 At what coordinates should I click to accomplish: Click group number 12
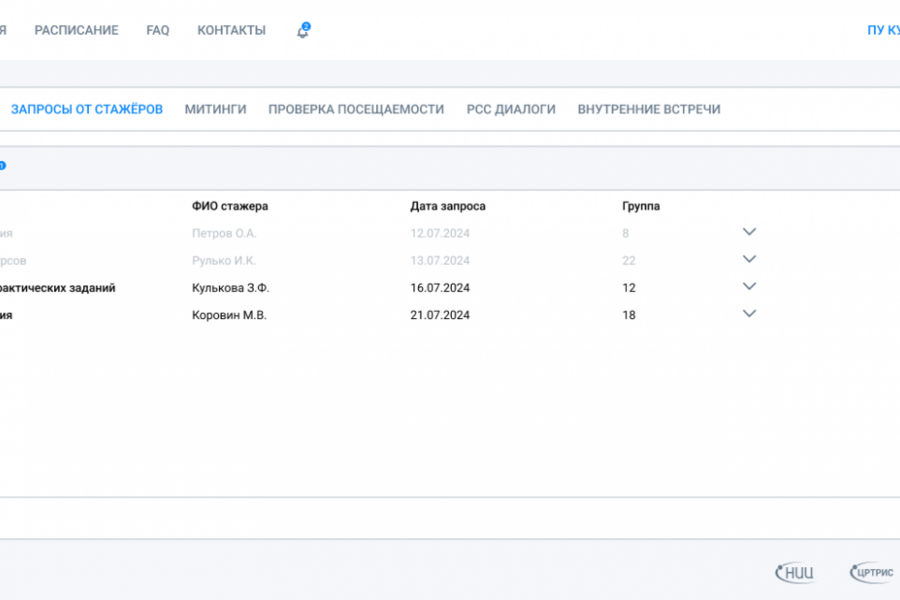coord(629,288)
